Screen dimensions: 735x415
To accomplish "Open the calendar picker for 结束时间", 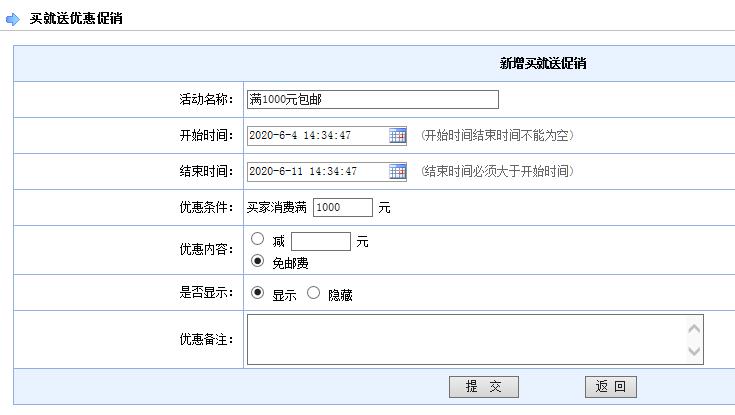I will [x=397, y=172].
